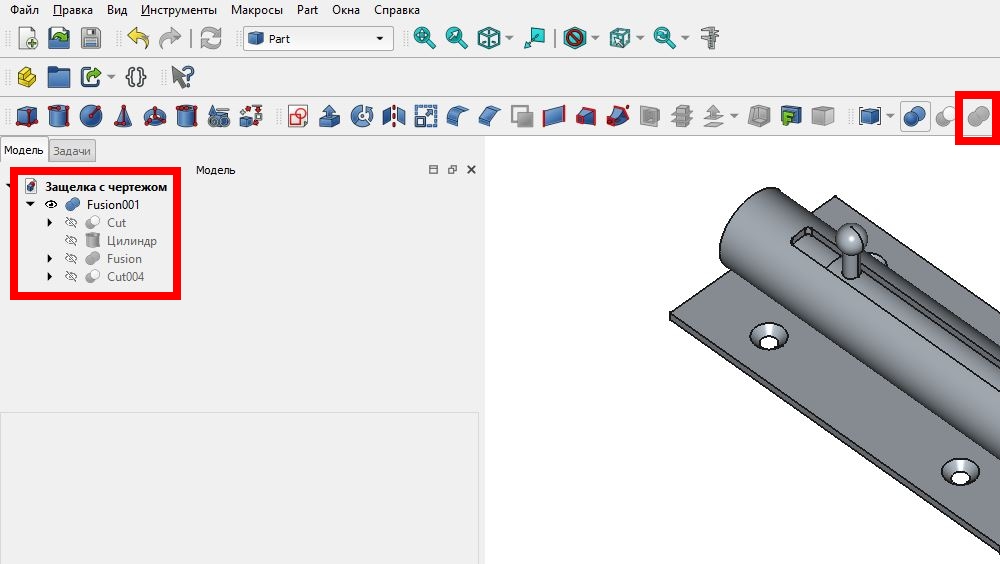Image resolution: width=1000 pixels, height=564 pixels.
Task: Show the Цилиндр object via eye icon
Action: (71, 241)
